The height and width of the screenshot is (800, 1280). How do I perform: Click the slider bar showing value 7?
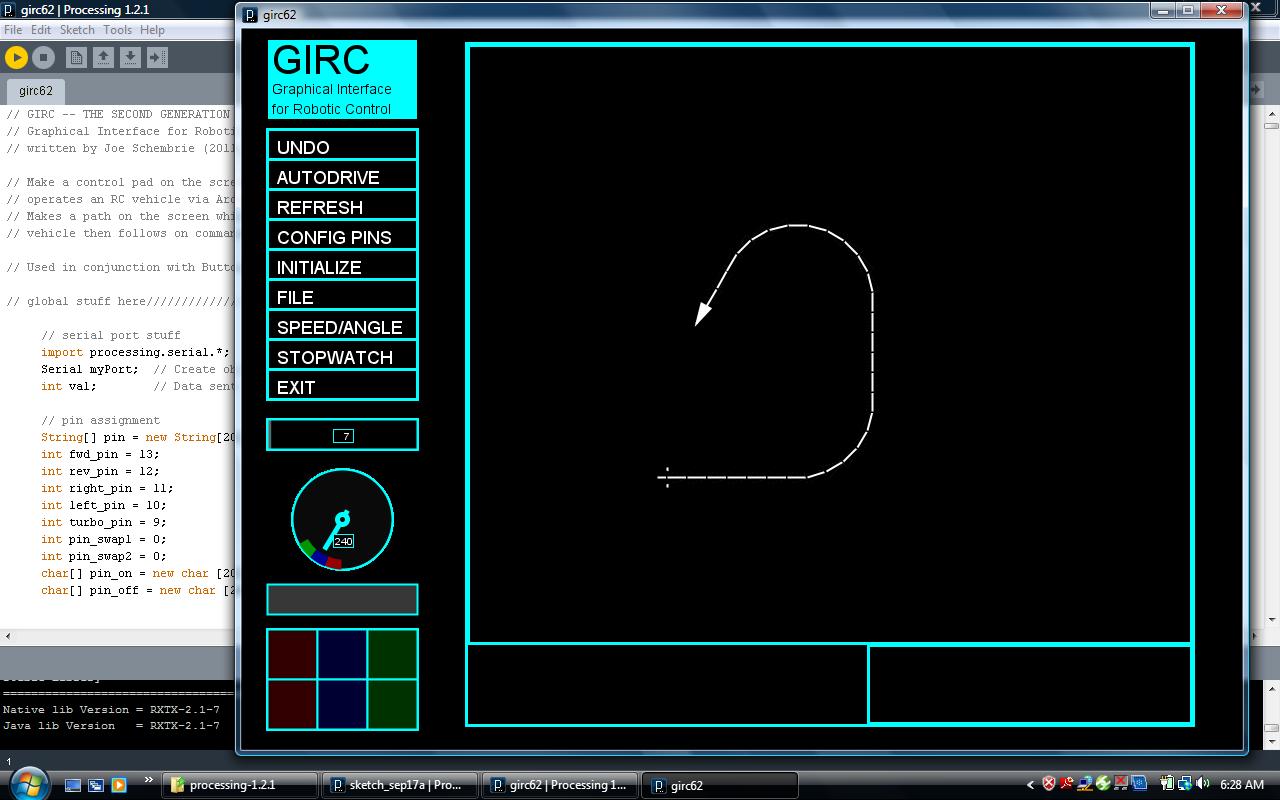click(342, 435)
